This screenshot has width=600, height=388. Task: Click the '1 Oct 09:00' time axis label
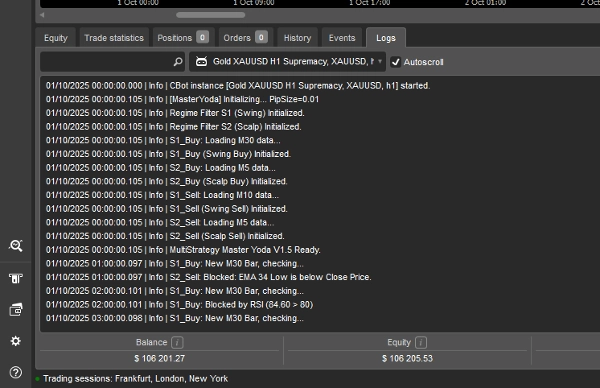click(254, 3)
